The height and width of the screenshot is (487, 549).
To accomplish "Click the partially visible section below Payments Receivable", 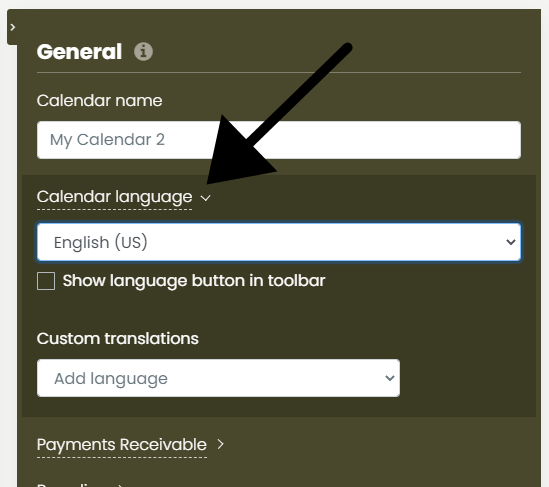I will [81, 485].
